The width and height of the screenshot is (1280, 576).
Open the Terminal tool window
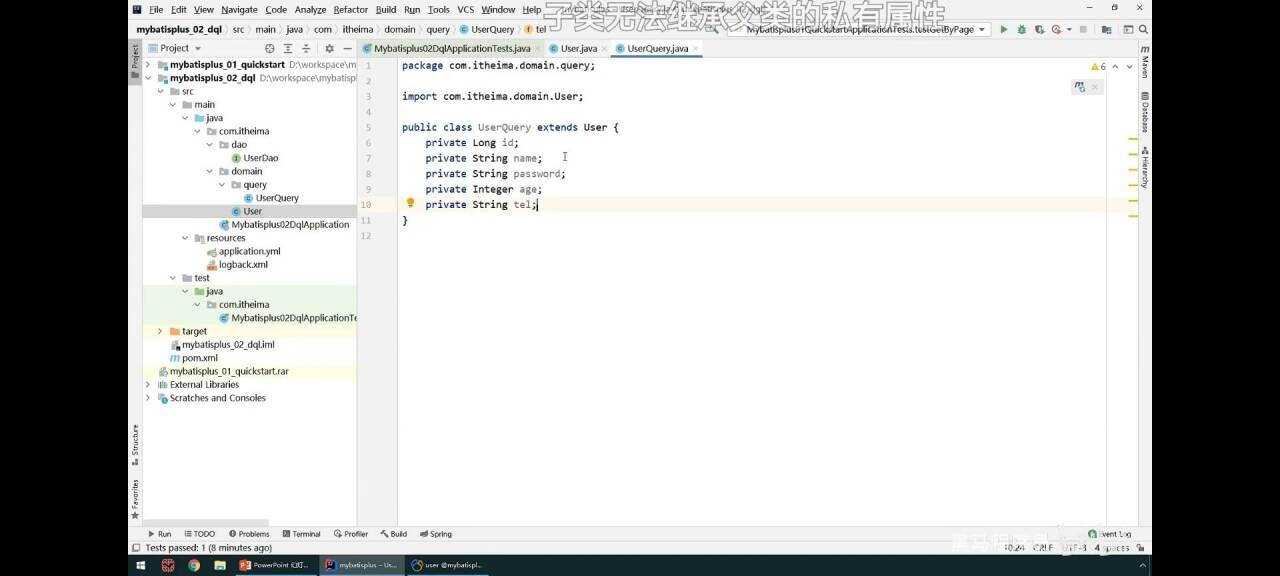click(301, 534)
